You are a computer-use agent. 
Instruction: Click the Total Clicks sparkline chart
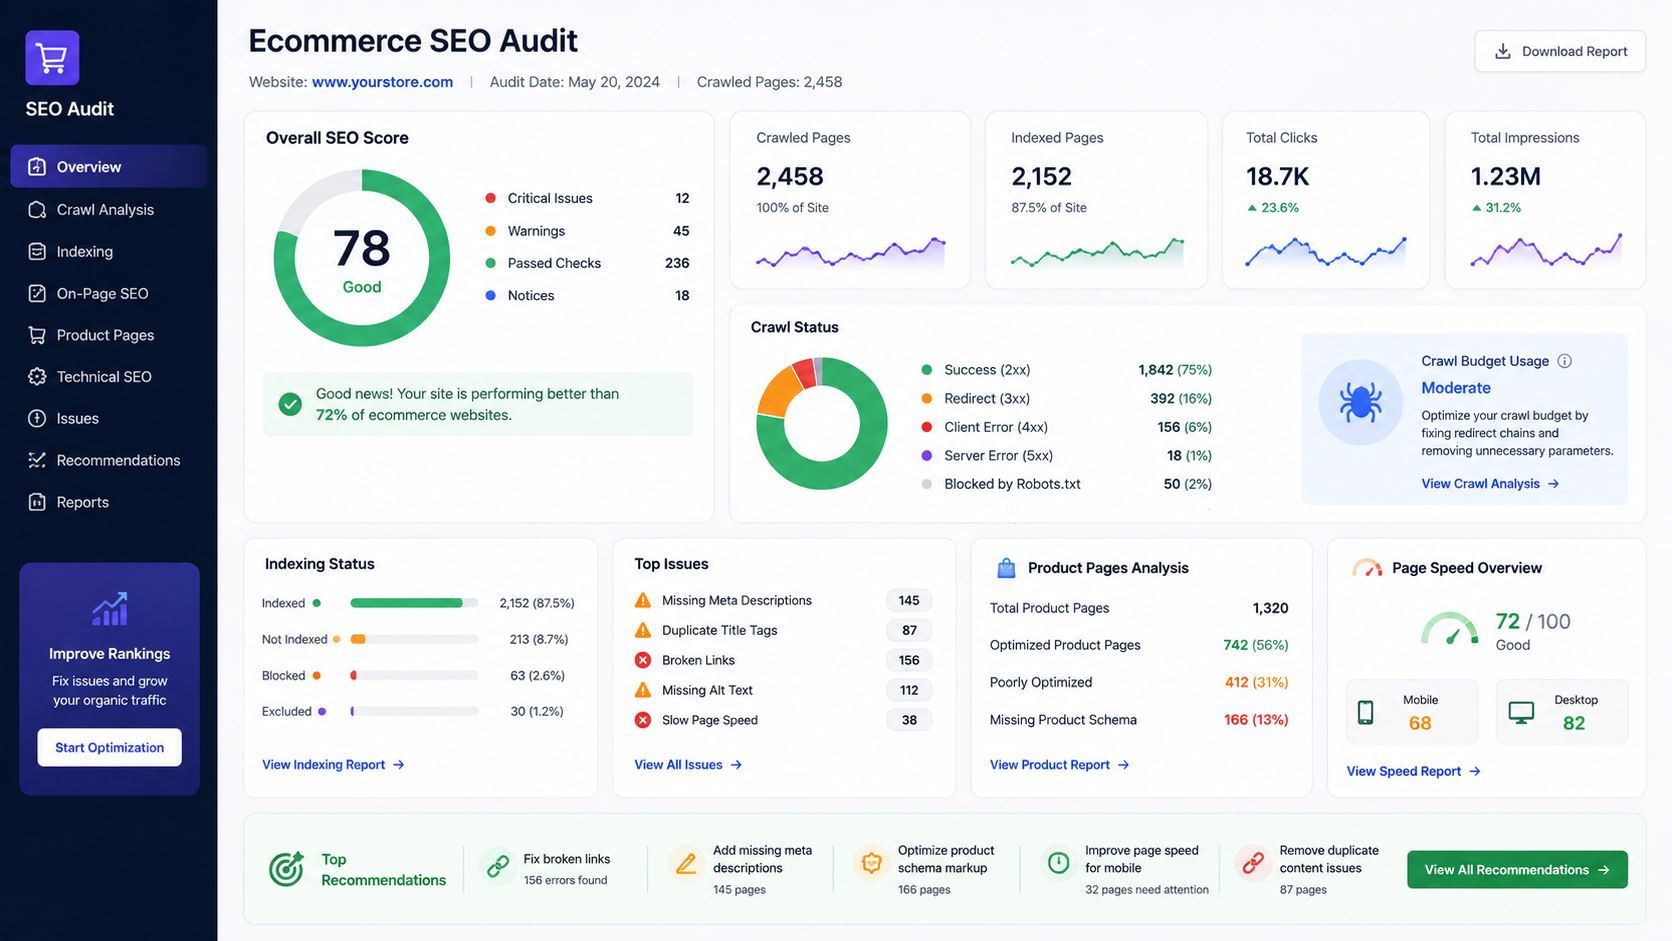pyautogui.click(x=1326, y=253)
